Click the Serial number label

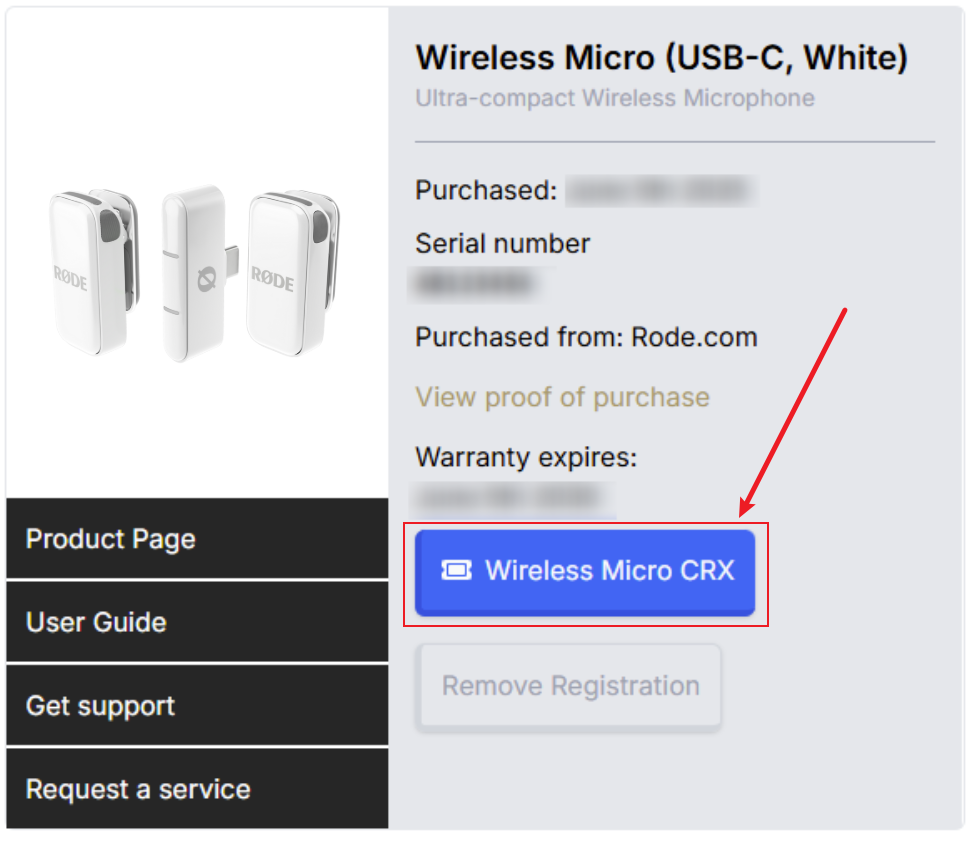pyautogui.click(x=503, y=243)
